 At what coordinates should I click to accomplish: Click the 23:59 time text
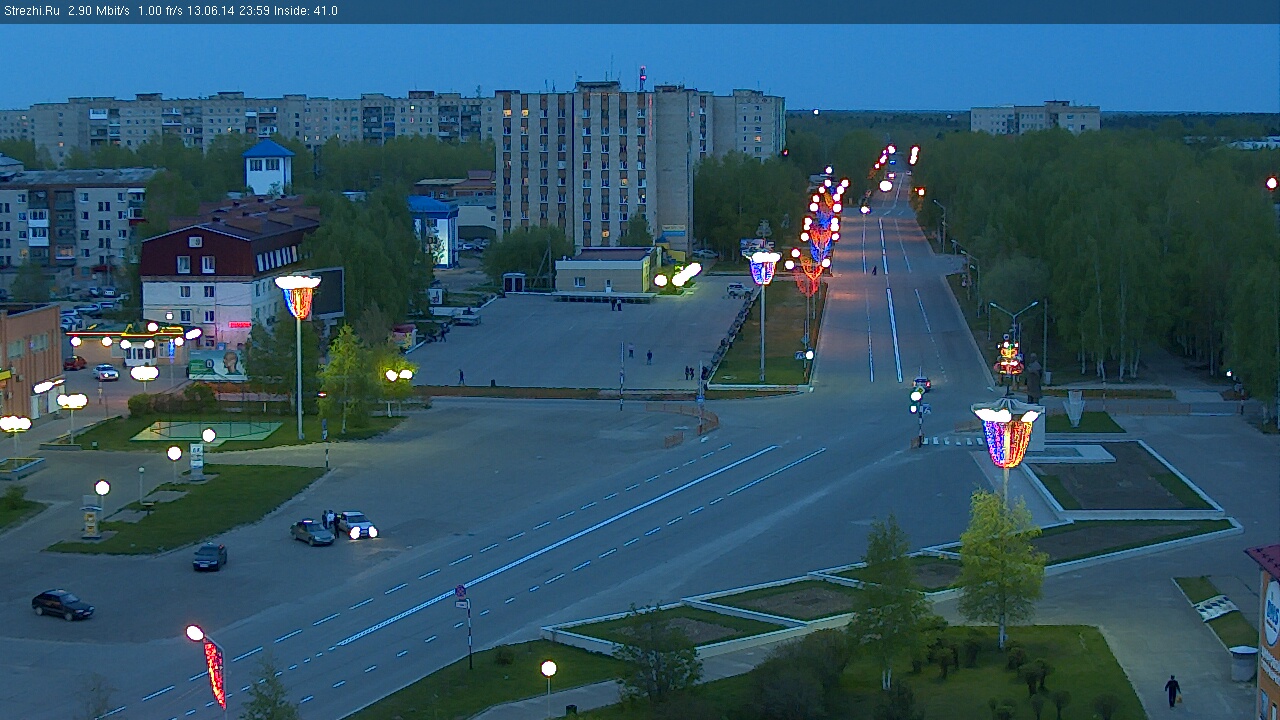coord(254,11)
